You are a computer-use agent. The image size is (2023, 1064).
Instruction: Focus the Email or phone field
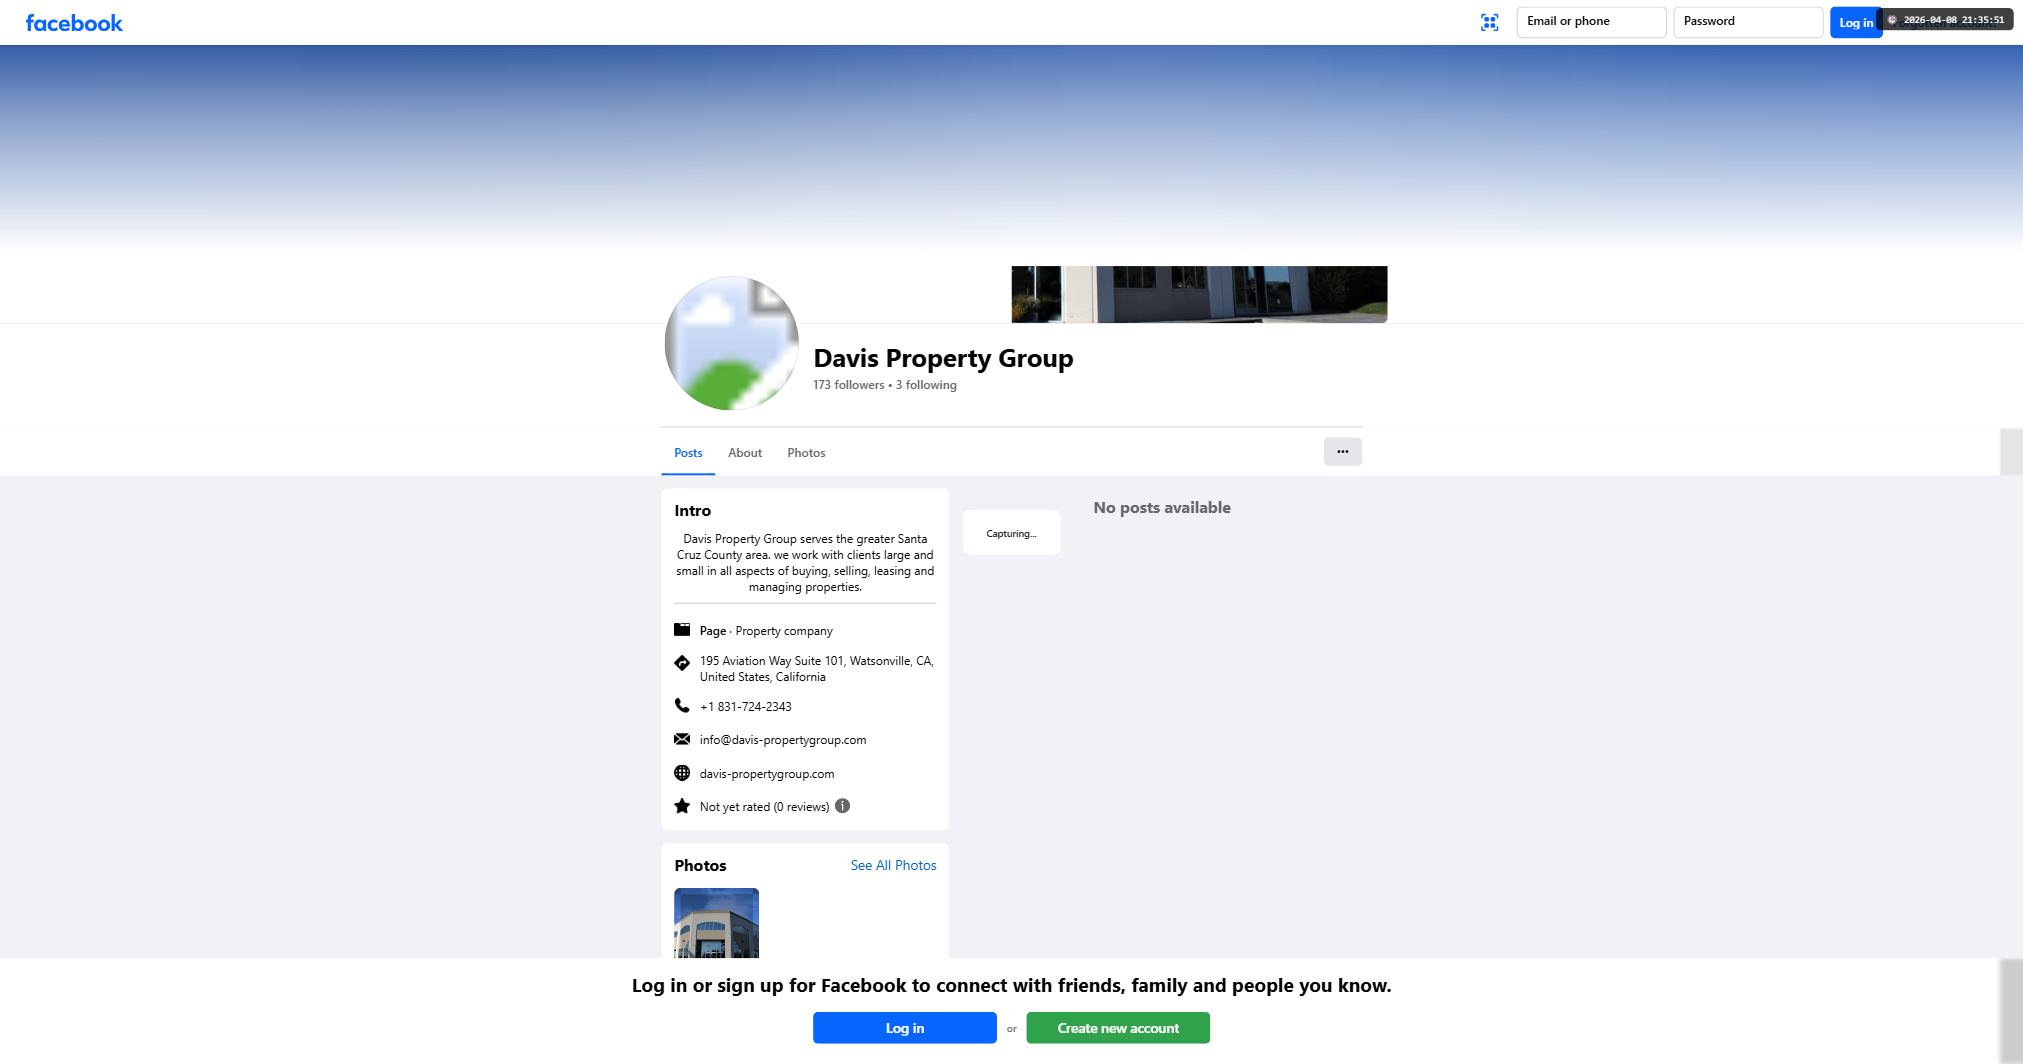[x=1591, y=22]
